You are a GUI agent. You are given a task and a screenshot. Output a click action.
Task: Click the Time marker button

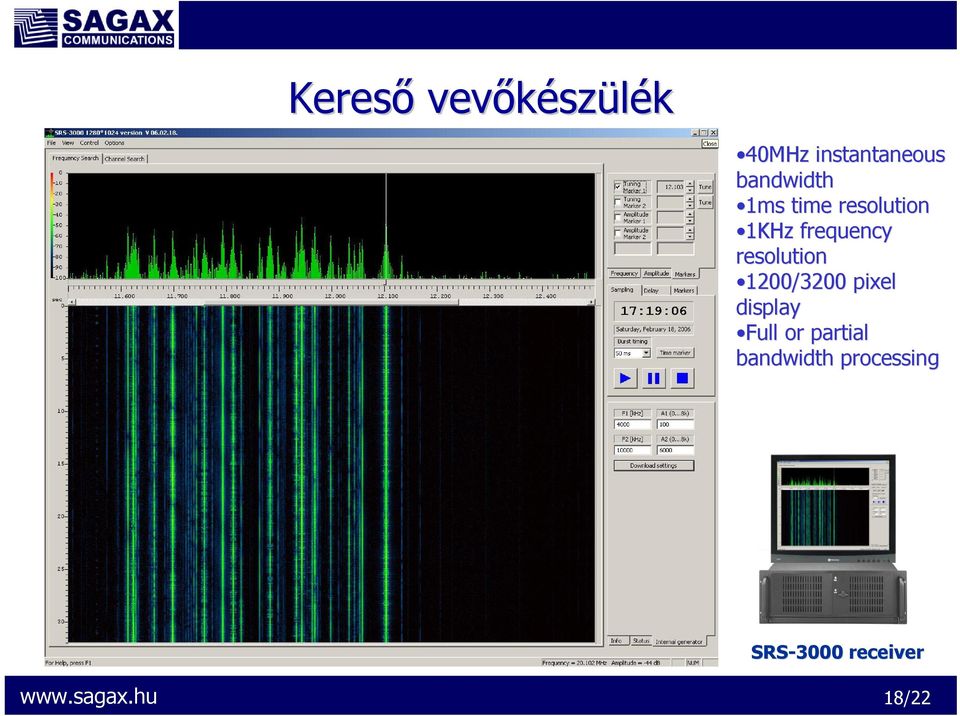pyautogui.click(x=675, y=353)
